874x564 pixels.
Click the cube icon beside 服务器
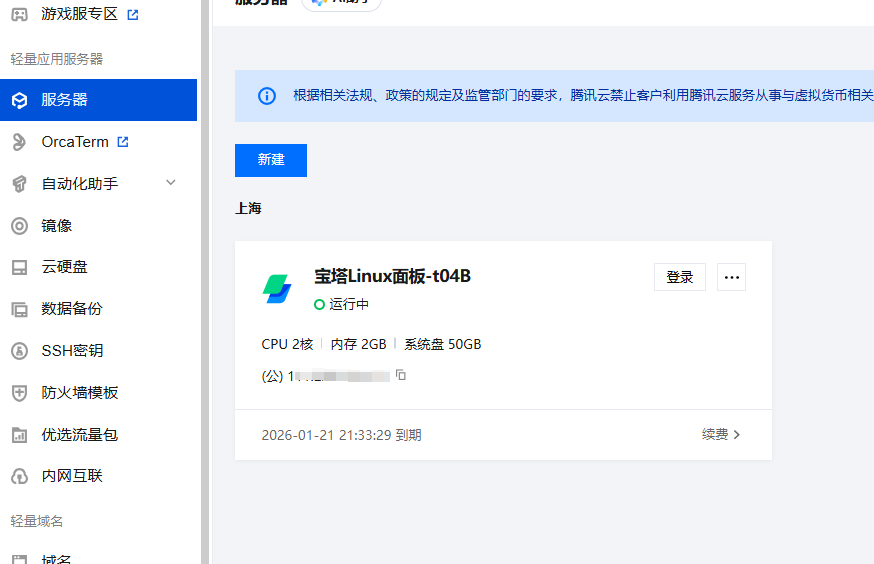point(20,100)
